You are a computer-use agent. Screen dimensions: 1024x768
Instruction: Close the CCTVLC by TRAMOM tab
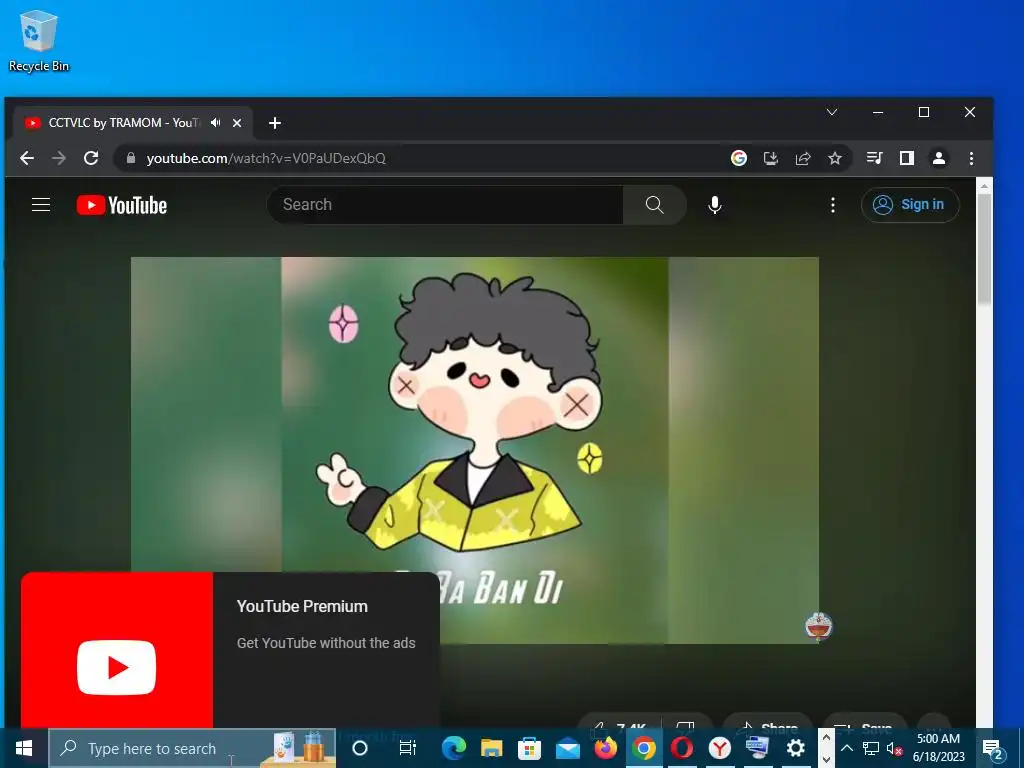[x=237, y=123]
